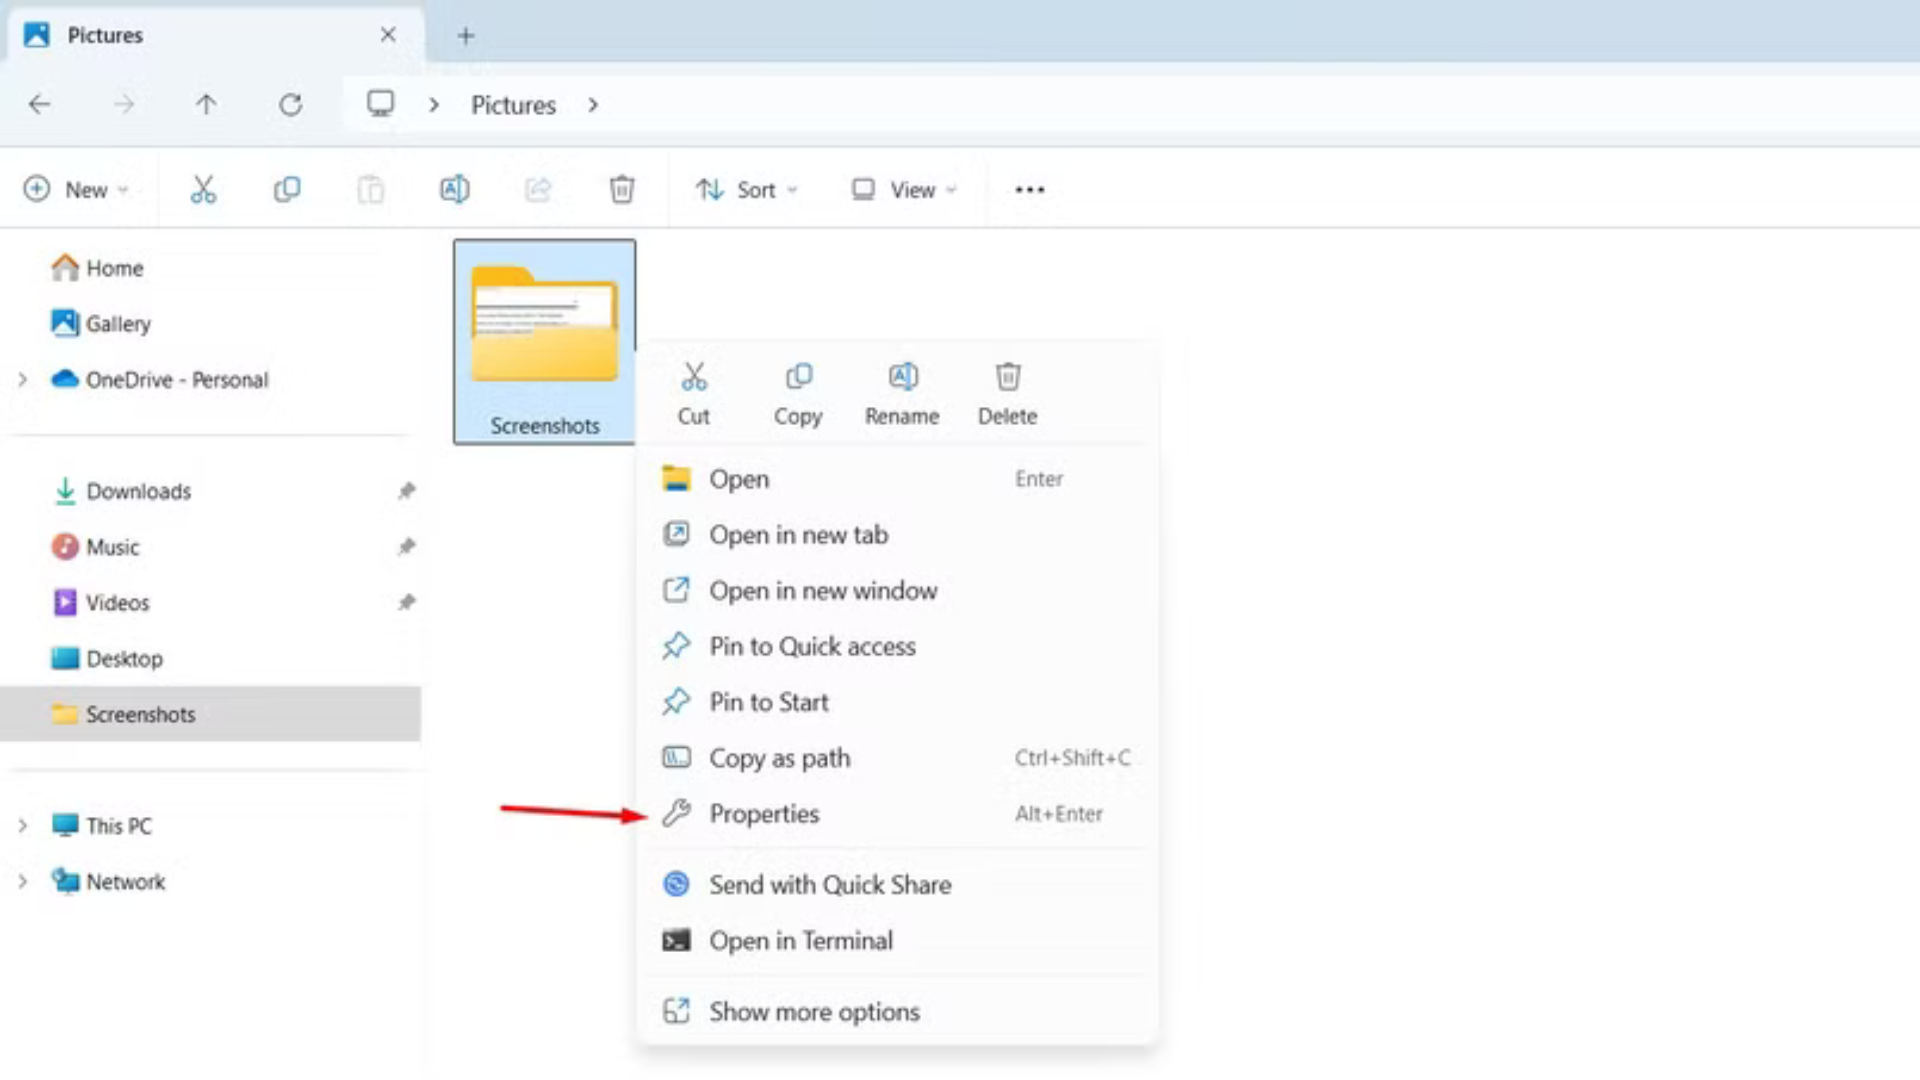Click the Paste icon on the toolbar
This screenshot has height=1080, width=1920.
pyautogui.click(x=370, y=189)
